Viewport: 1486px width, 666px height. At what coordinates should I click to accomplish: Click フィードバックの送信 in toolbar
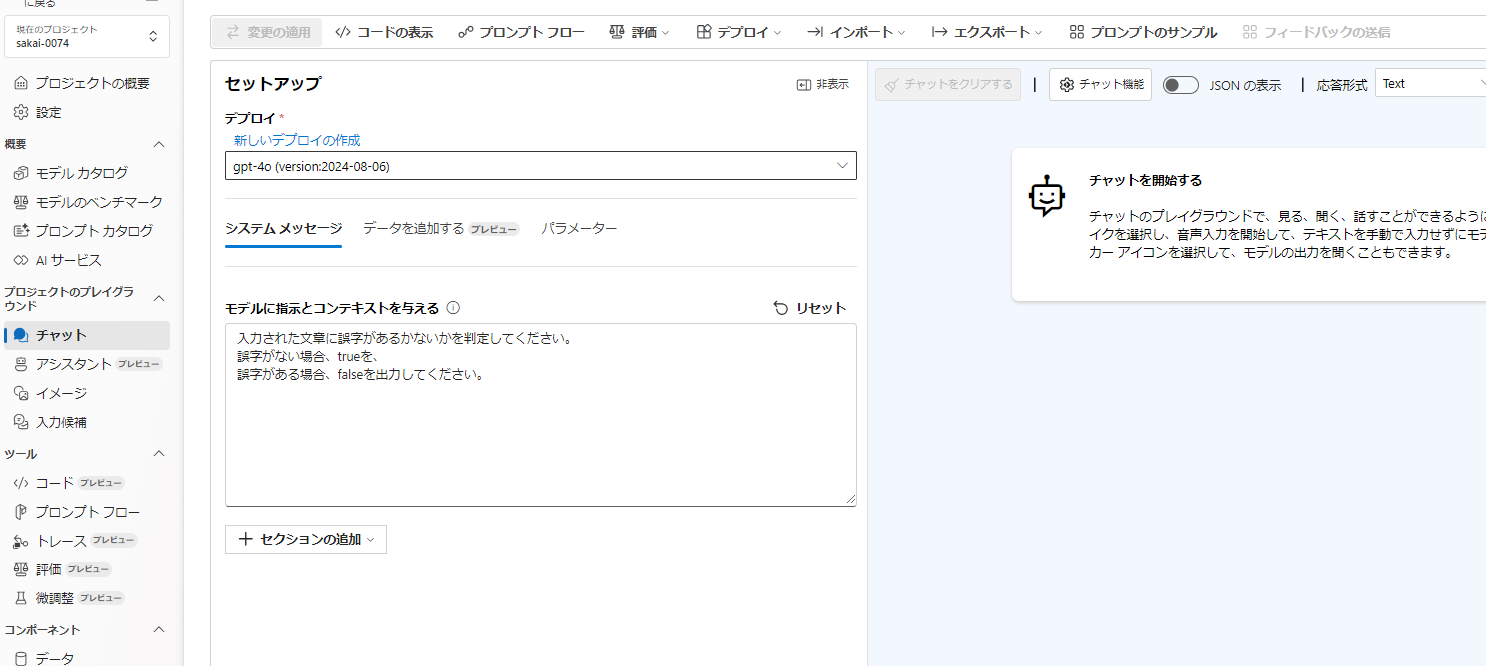tap(1316, 32)
